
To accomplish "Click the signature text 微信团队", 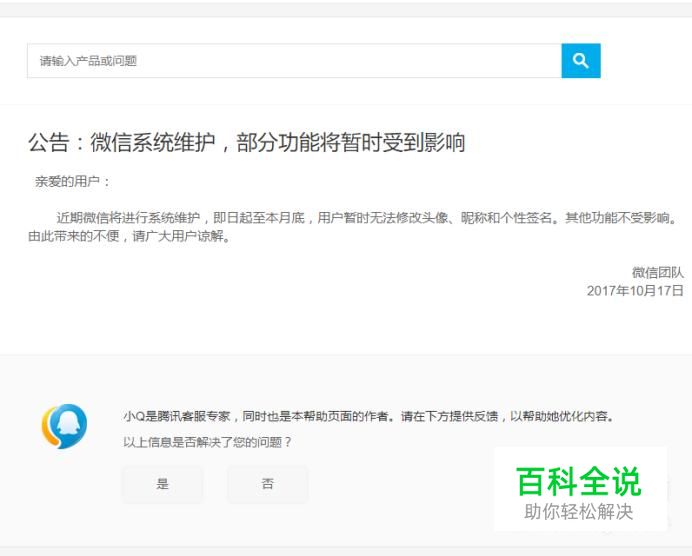I will [x=658, y=272].
